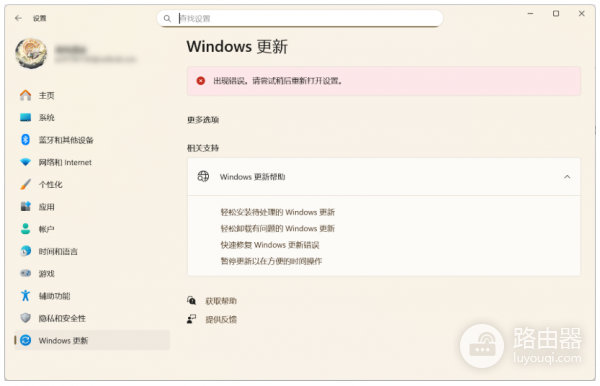Click the 应用 apps icon
600x386 pixels.
pyautogui.click(x=26, y=207)
